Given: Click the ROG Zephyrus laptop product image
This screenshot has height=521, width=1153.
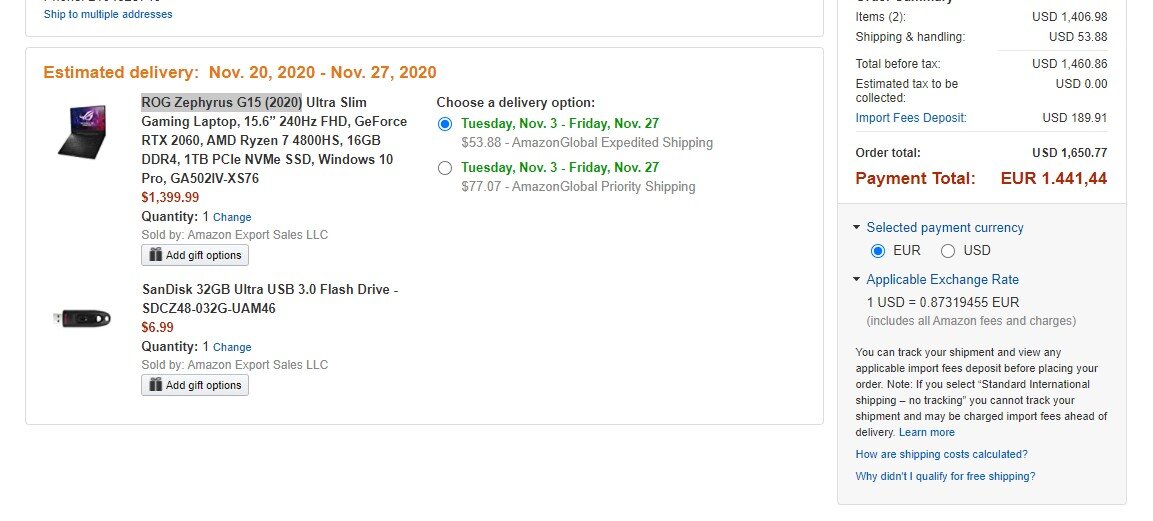Looking at the screenshot, I should point(82,132).
